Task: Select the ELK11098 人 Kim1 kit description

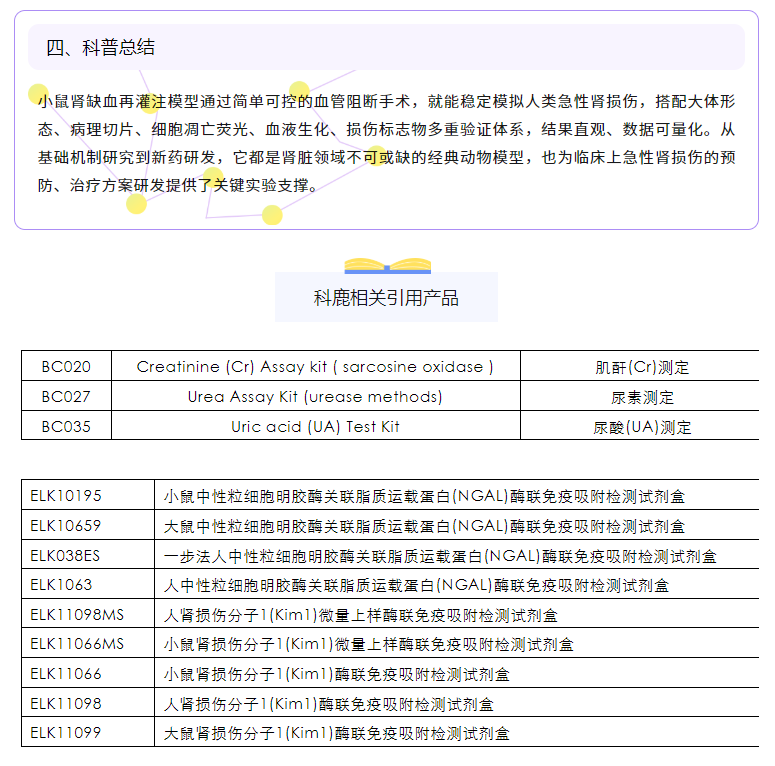Action: pos(329,704)
